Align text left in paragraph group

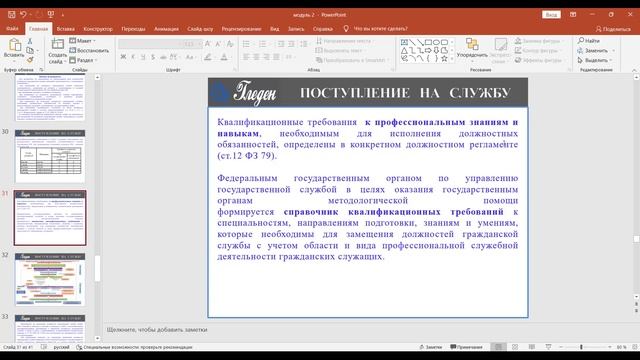(x=246, y=57)
